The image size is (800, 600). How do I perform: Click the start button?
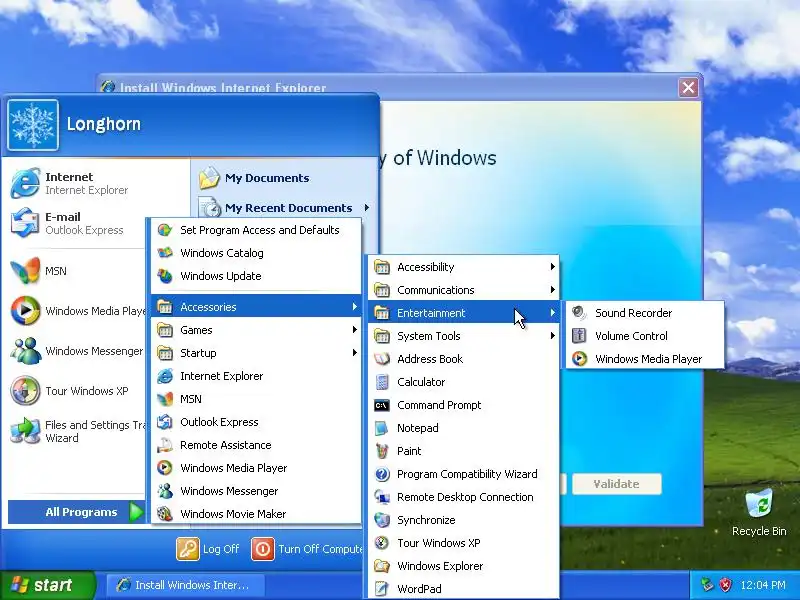pyautogui.click(x=46, y=585)
